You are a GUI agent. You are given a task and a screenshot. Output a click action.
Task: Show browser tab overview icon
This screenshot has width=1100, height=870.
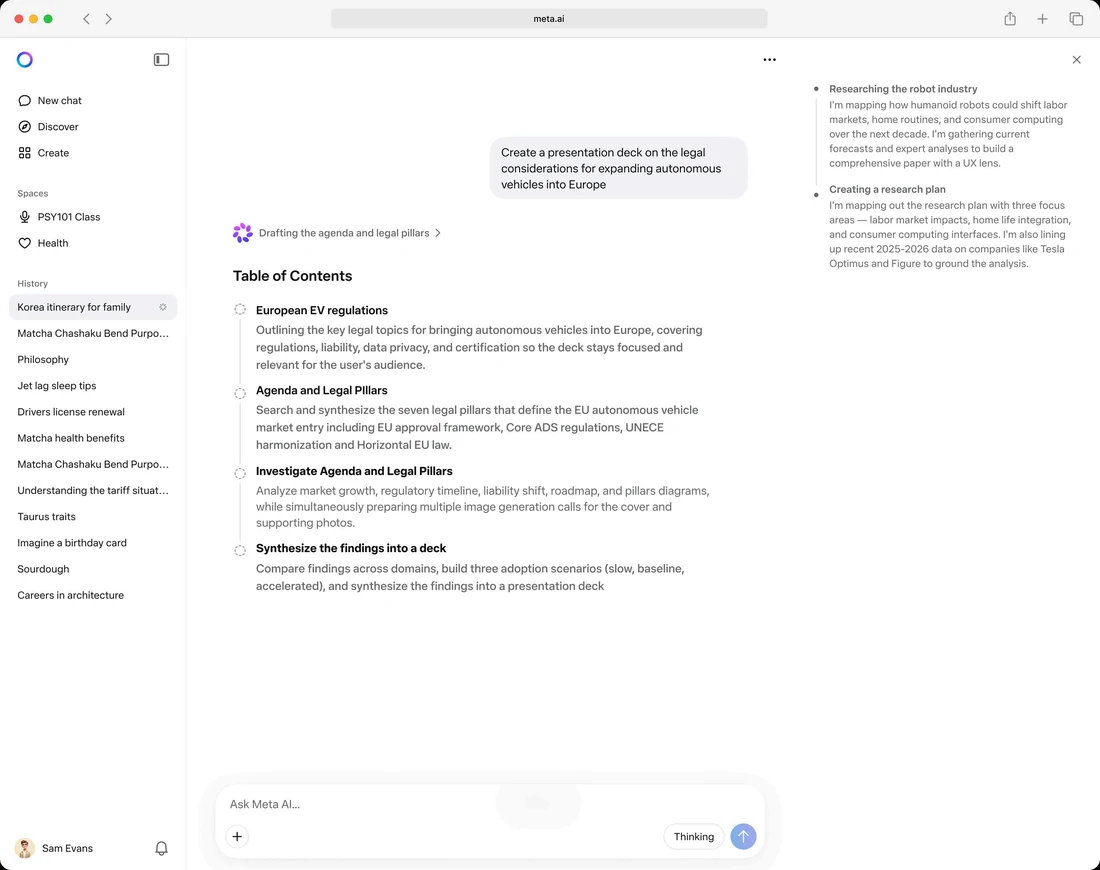coord(1076,19)
